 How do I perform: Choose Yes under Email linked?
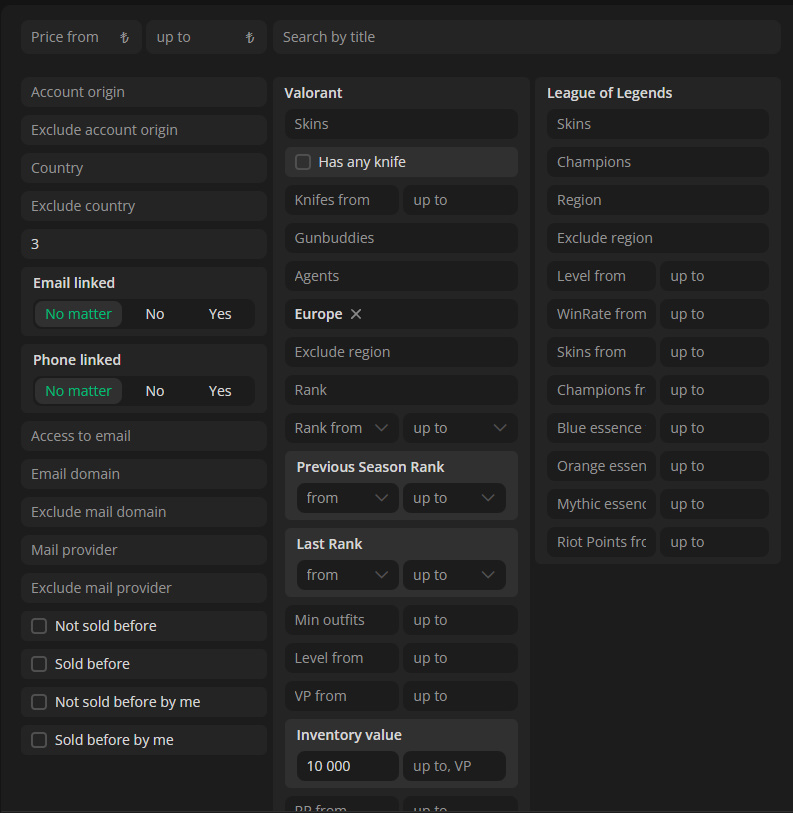(220, 314)
